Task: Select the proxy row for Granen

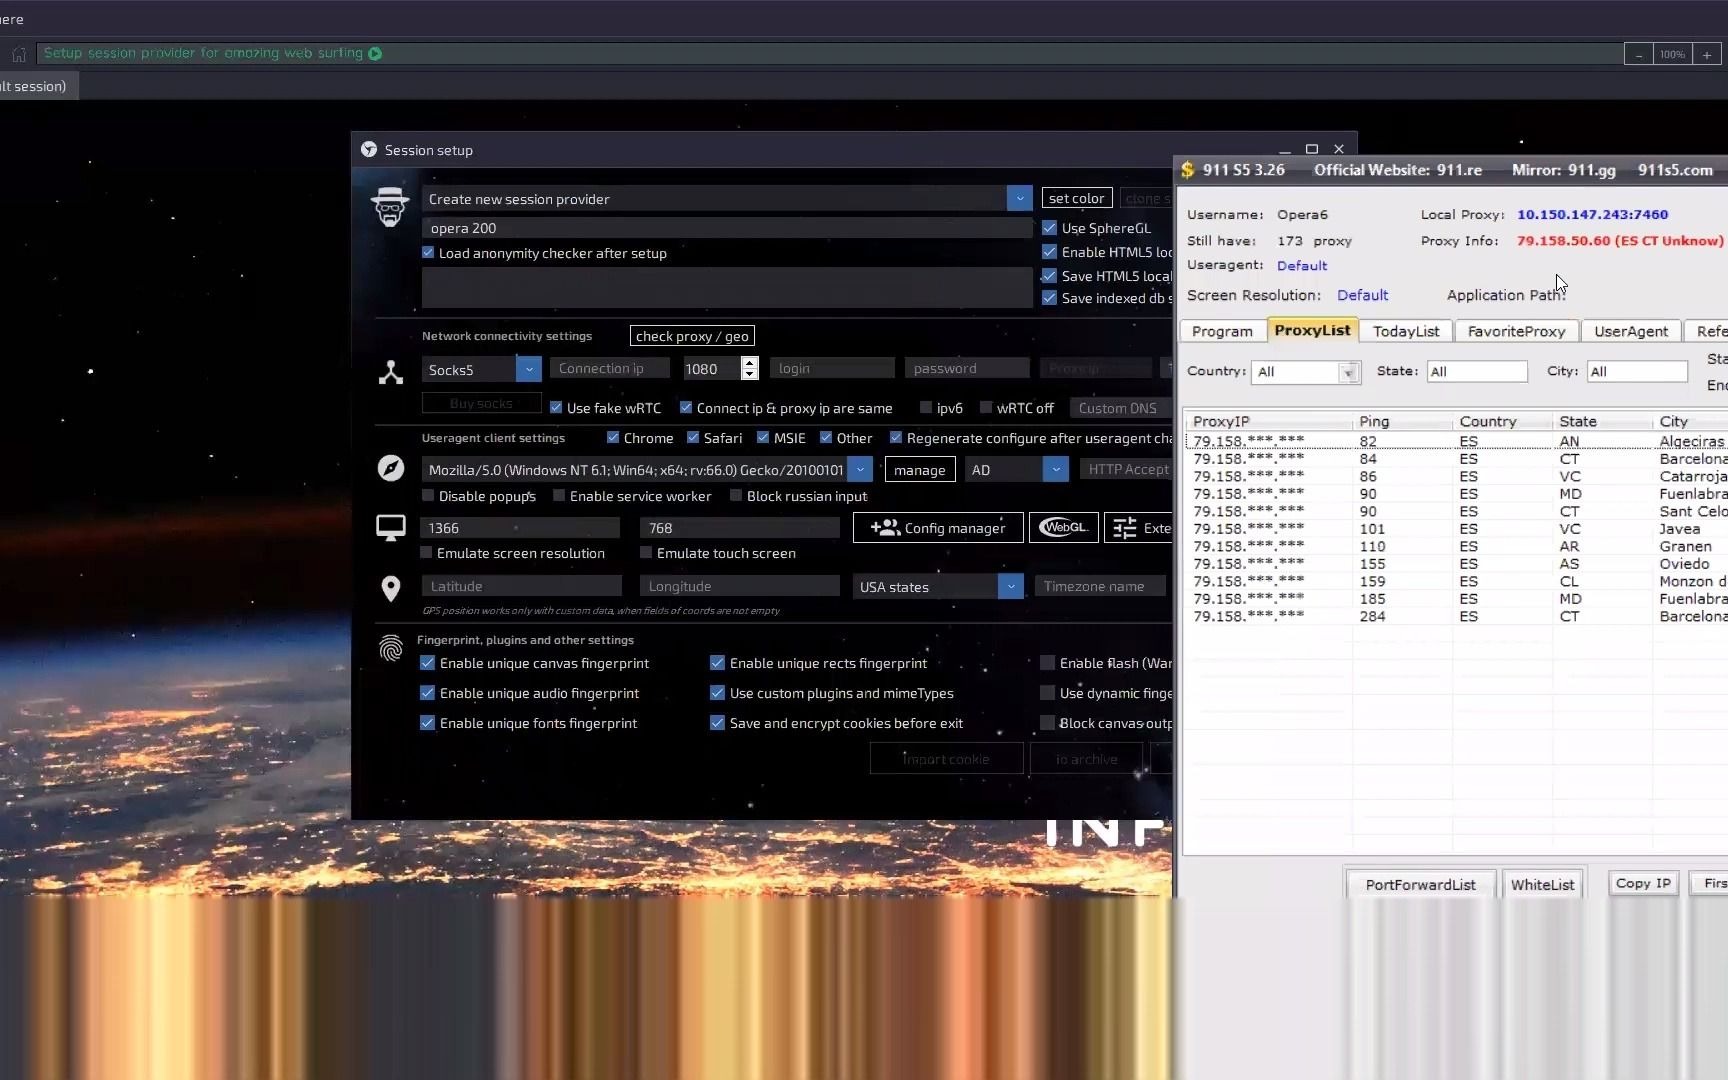Action: coord(1455,546)
